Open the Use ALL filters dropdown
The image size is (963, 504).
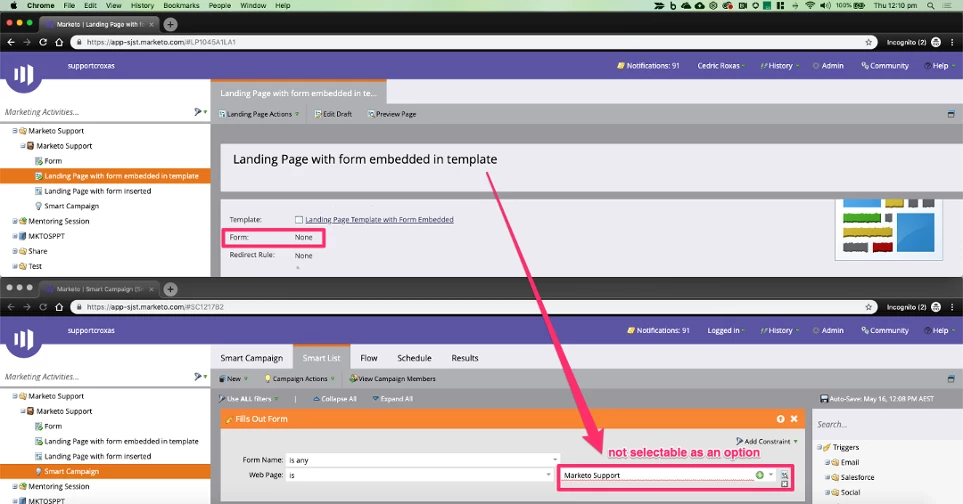[x=249, y=399]
